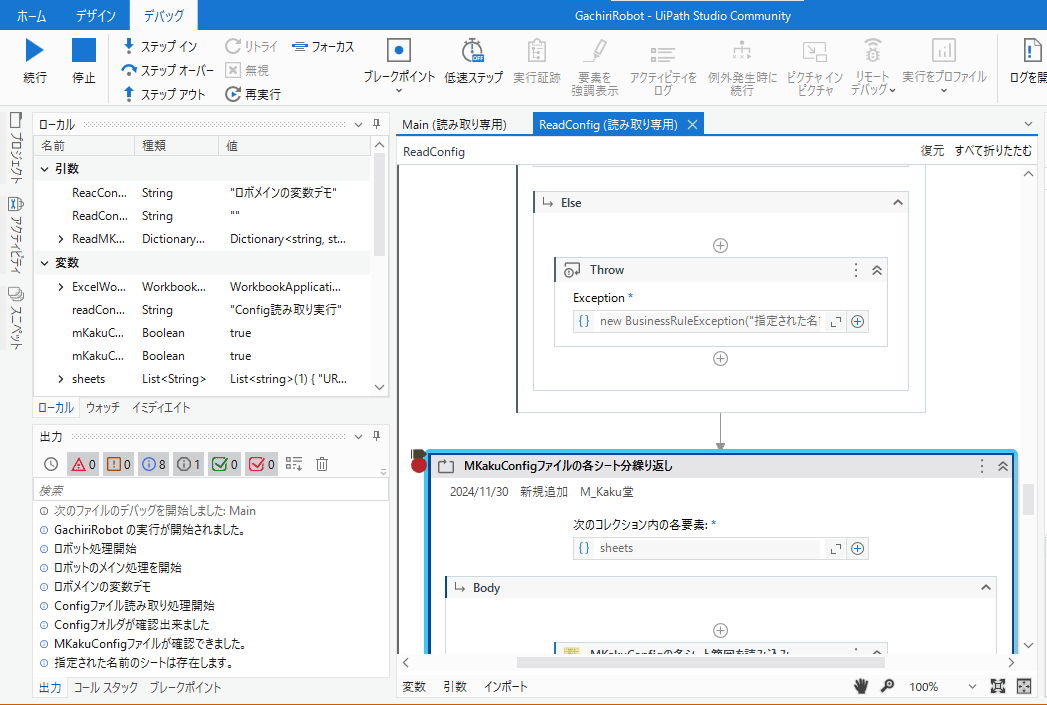This screenshot has height=705, width=1047.
Task: Toggle warning filter in 出力 panel
Action: [118, 464]
